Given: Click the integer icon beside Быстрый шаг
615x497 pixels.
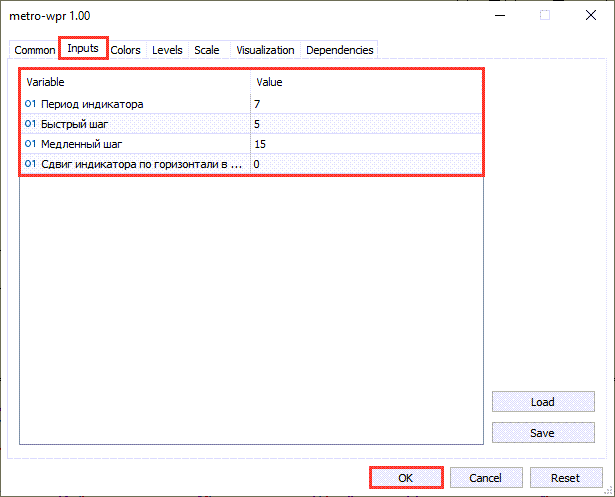Looking at the screenshot, I should (30, 124).
